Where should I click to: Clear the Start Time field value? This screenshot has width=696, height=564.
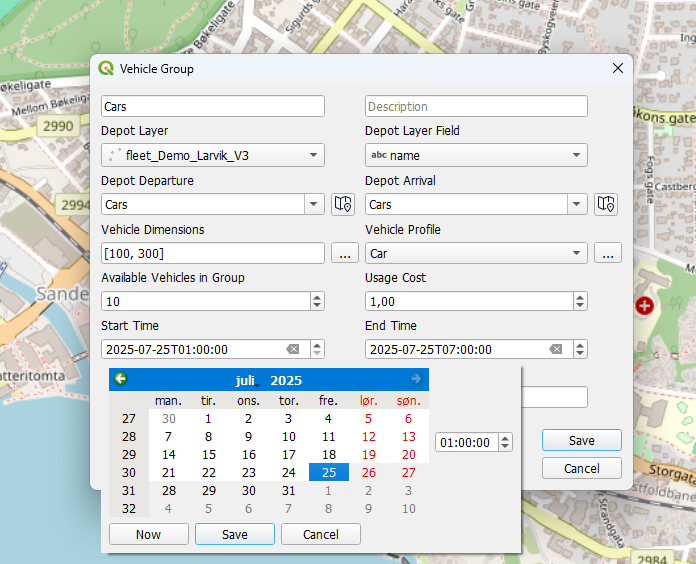[x=293, y=349]
